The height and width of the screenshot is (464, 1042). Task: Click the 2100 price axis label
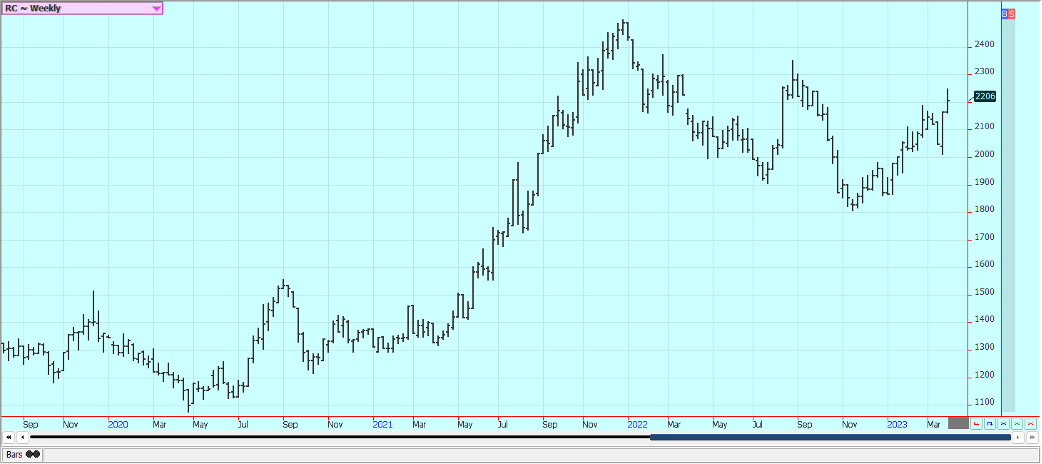point(984,126)
